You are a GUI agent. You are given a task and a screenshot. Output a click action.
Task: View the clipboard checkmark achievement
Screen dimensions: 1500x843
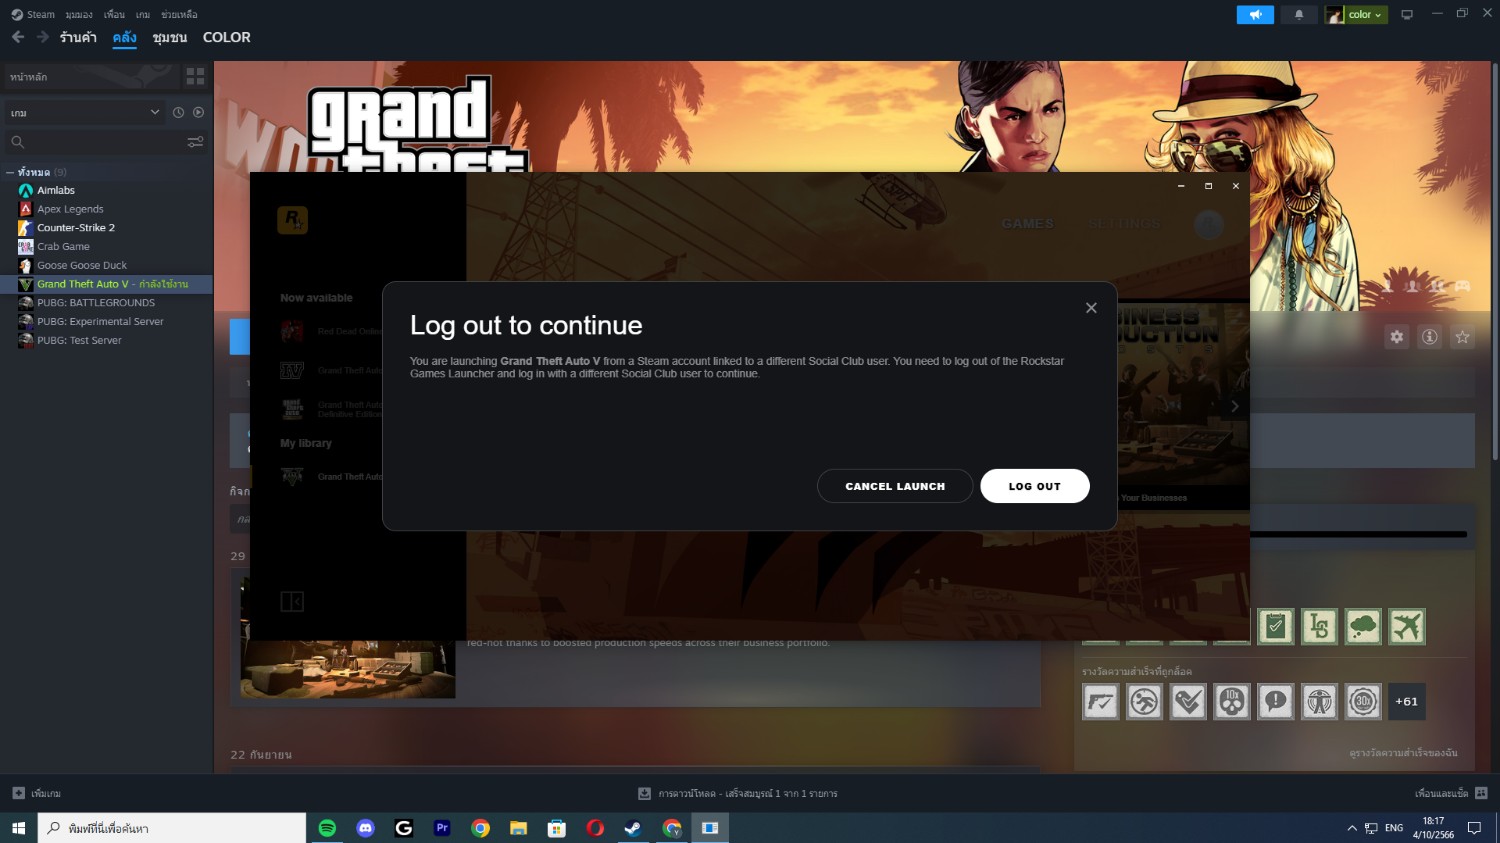(1276, 627)
